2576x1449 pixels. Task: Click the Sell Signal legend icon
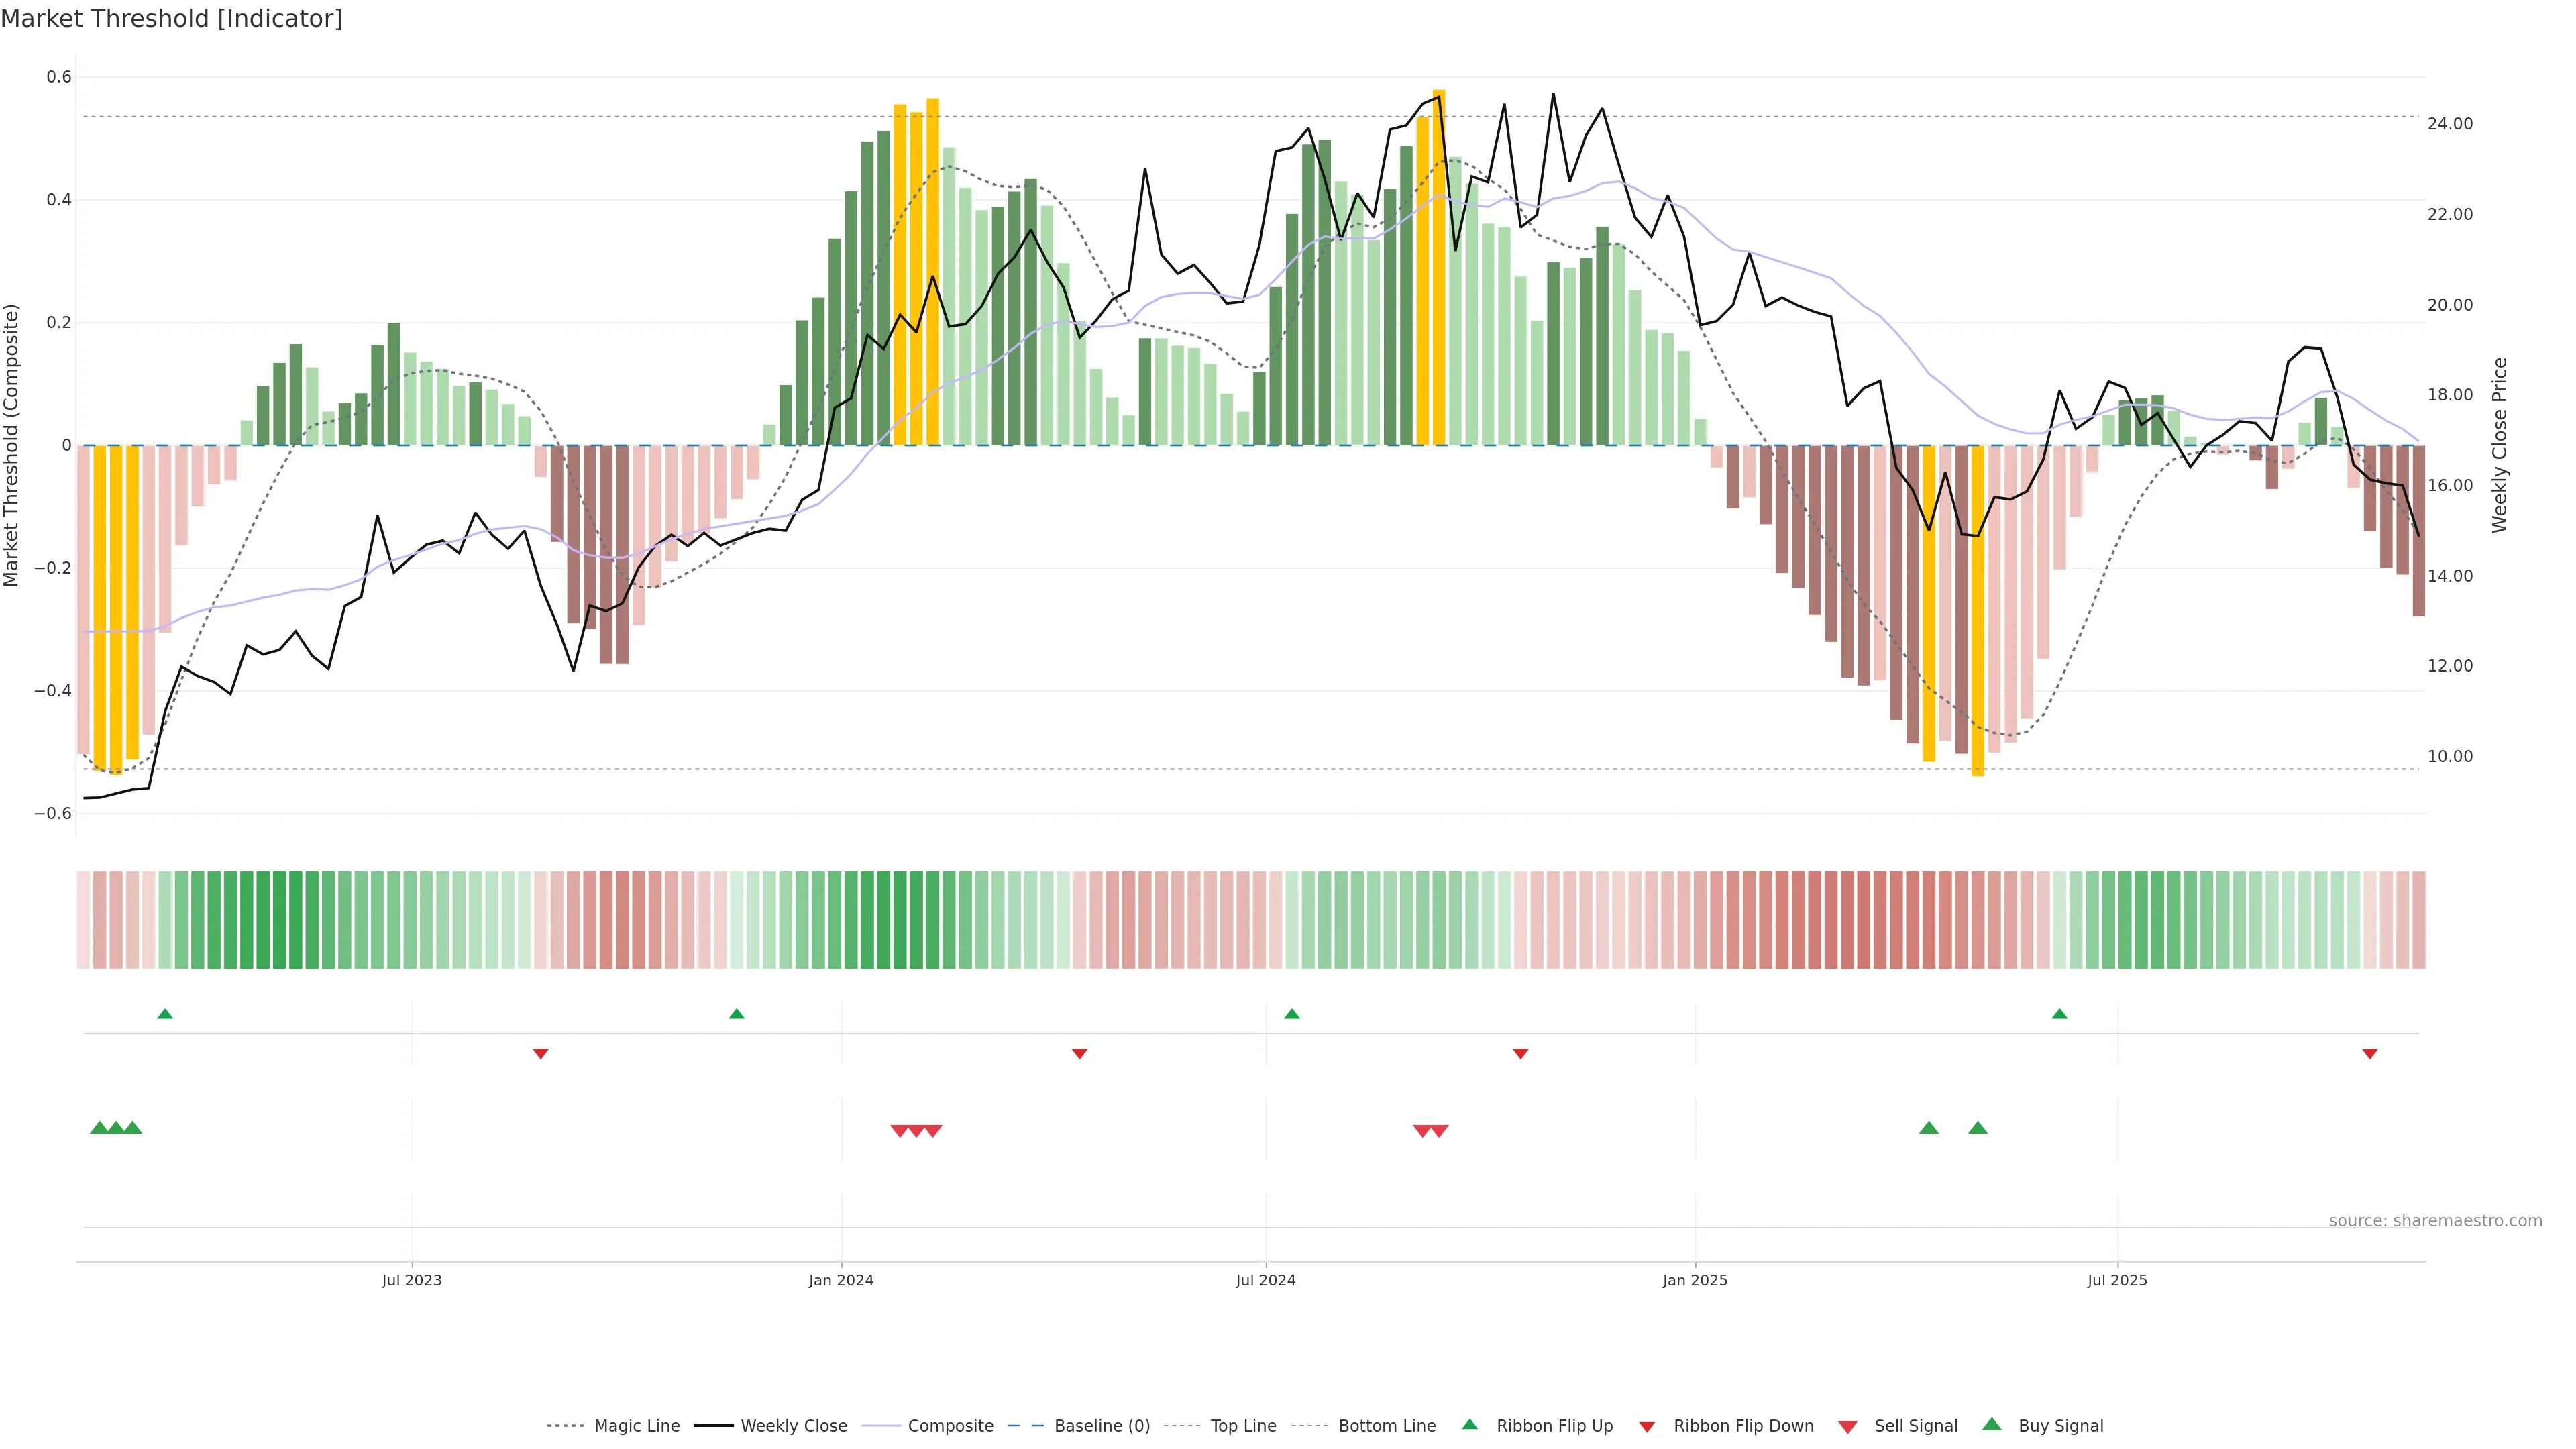pyautogui.click(x=1848, y=1427)
